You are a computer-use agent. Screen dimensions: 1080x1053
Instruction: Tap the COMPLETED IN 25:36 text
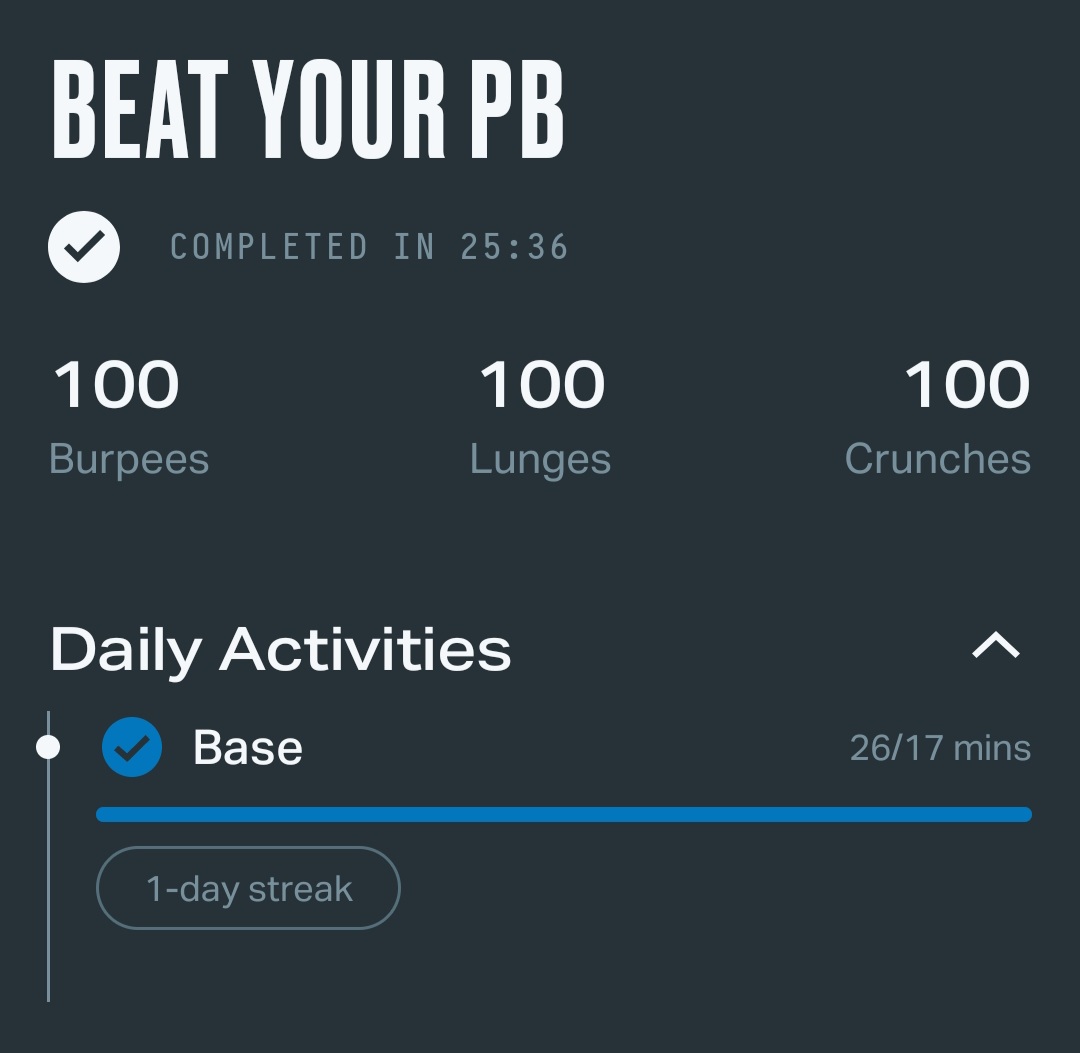[x=369, y=247]
